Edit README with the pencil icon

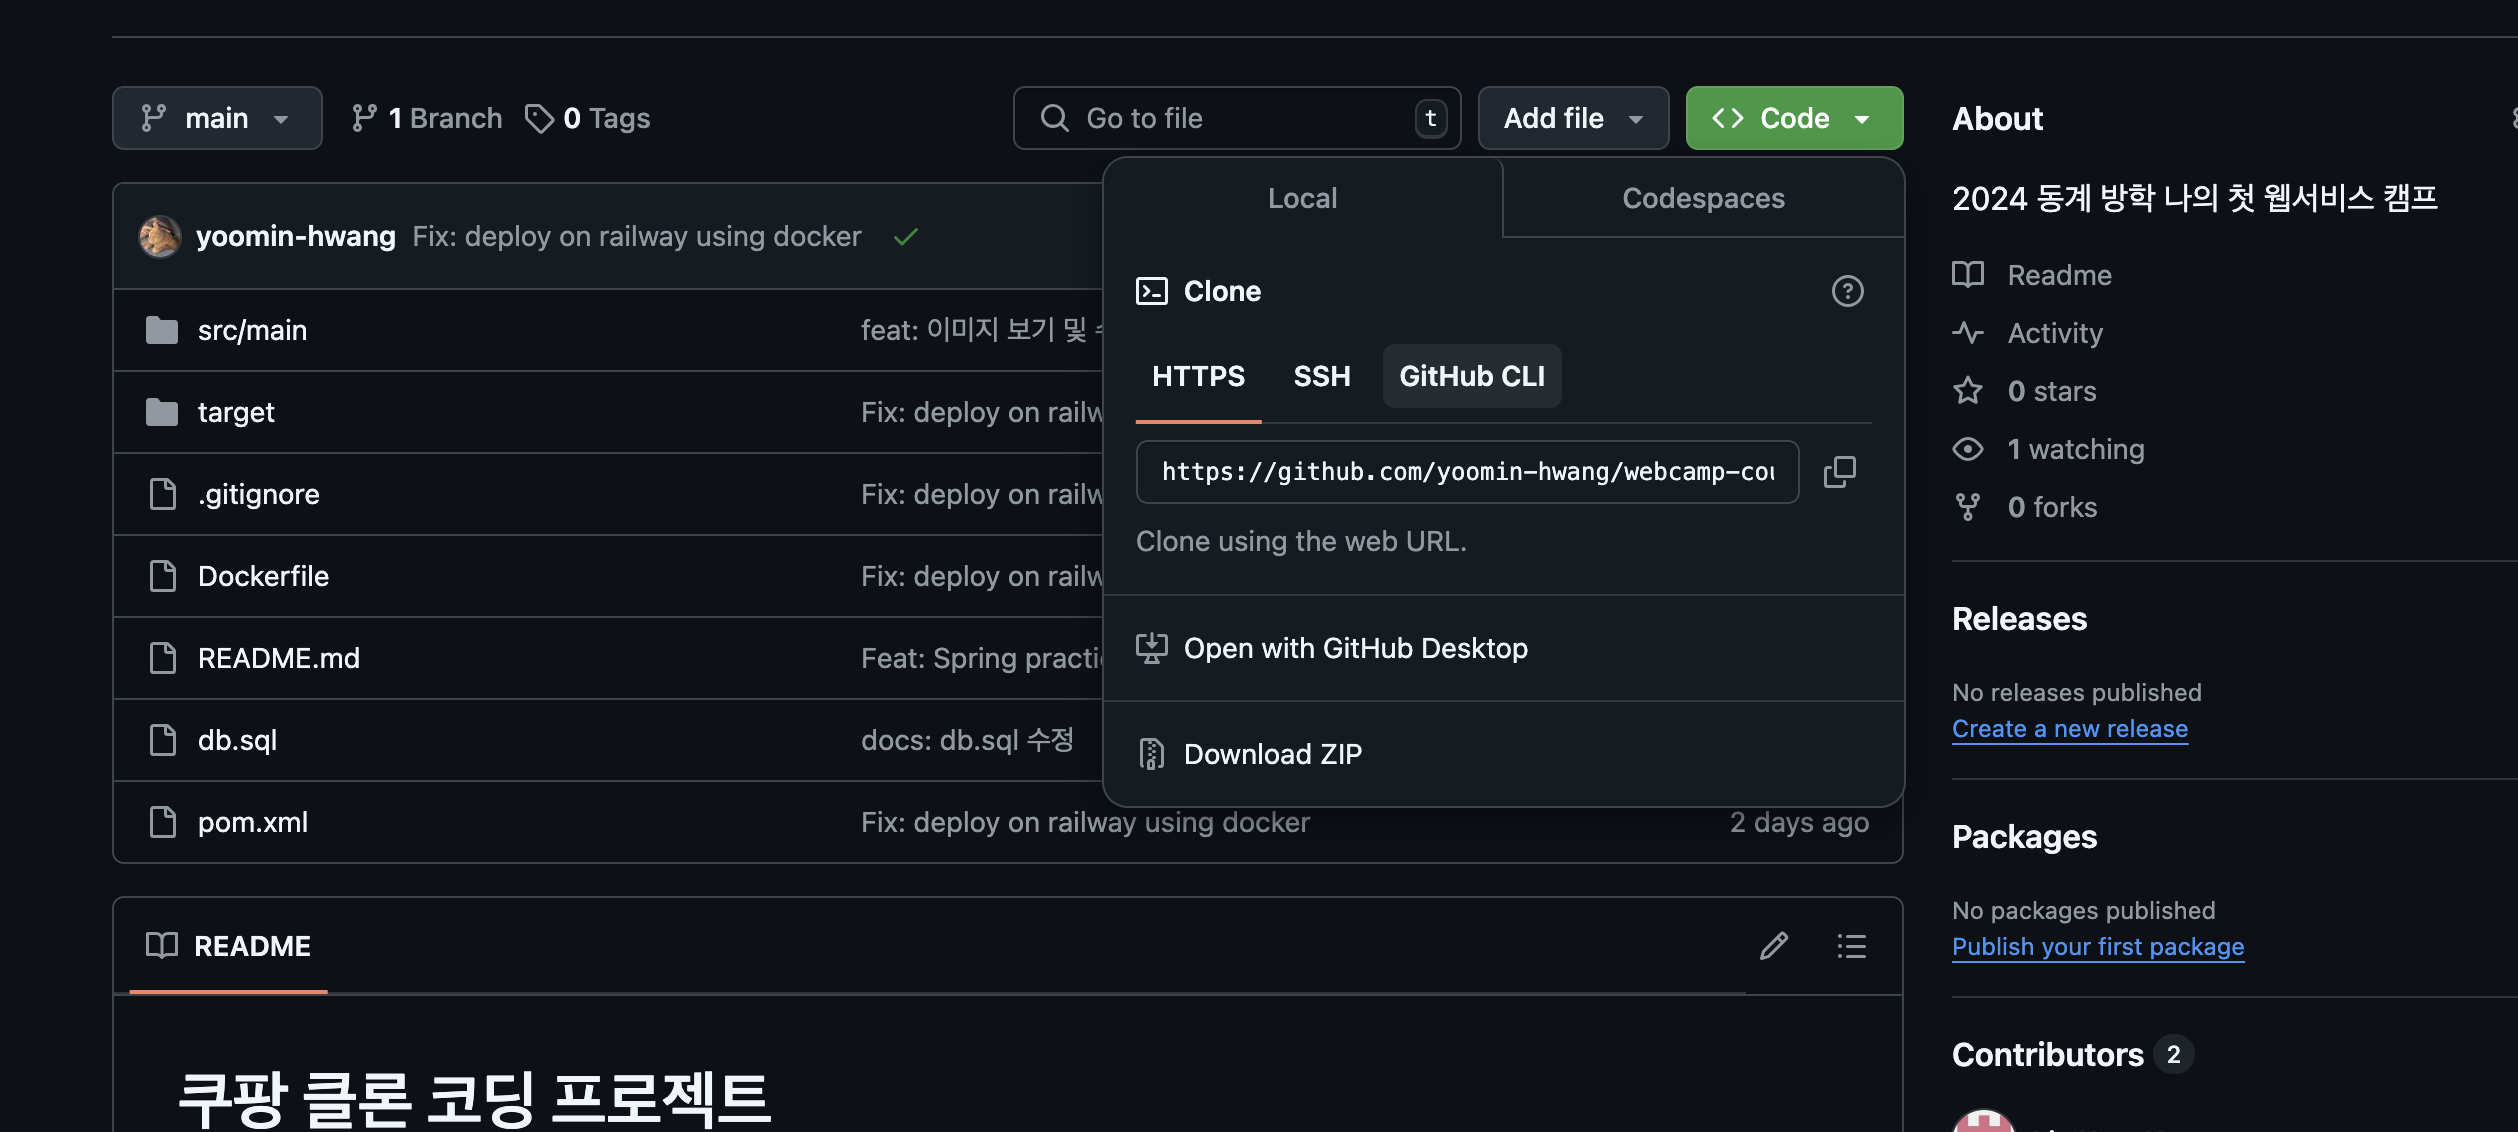(1774, 946)
